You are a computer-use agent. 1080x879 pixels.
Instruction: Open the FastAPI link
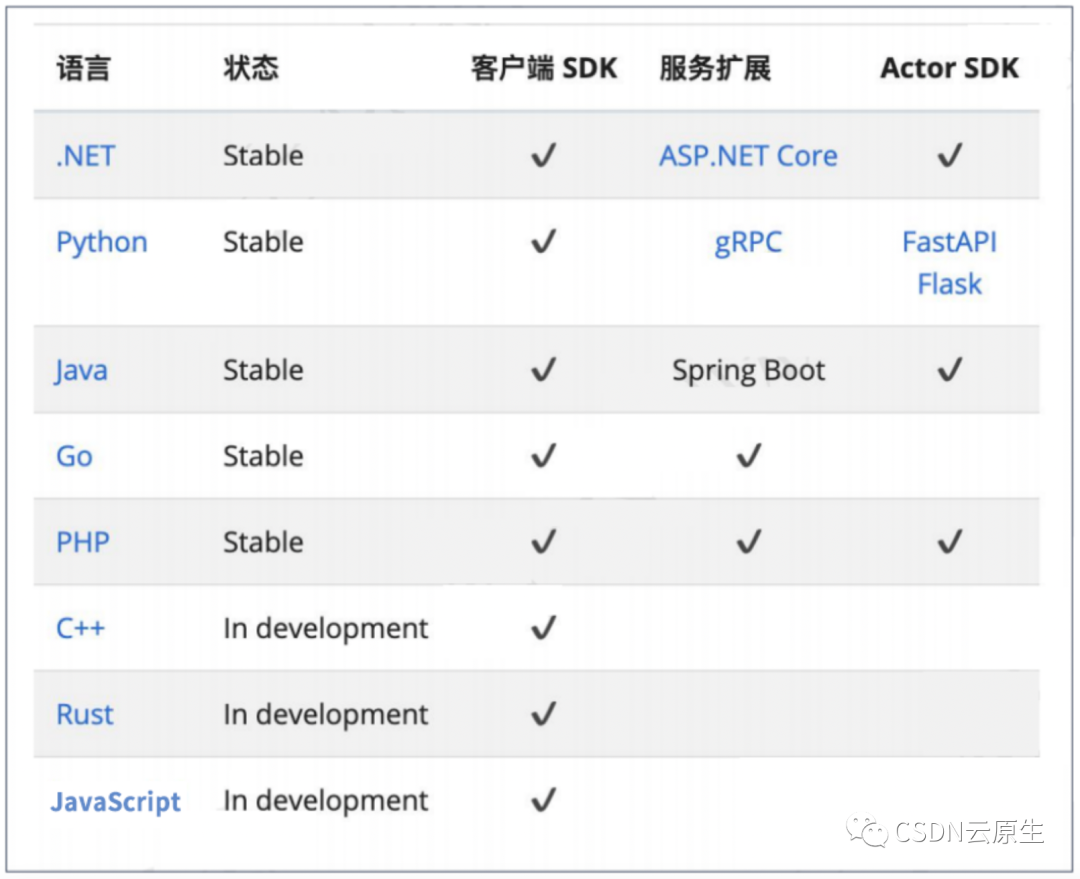(949, 243)
